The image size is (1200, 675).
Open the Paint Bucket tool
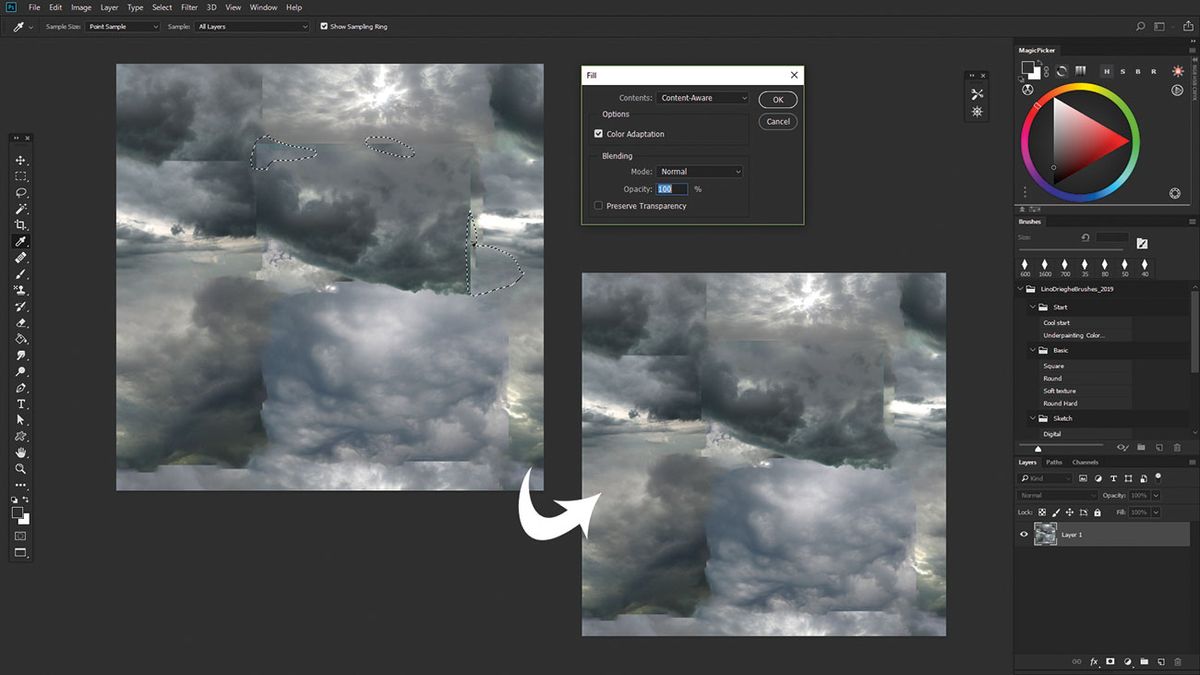[x=21, y=339]
